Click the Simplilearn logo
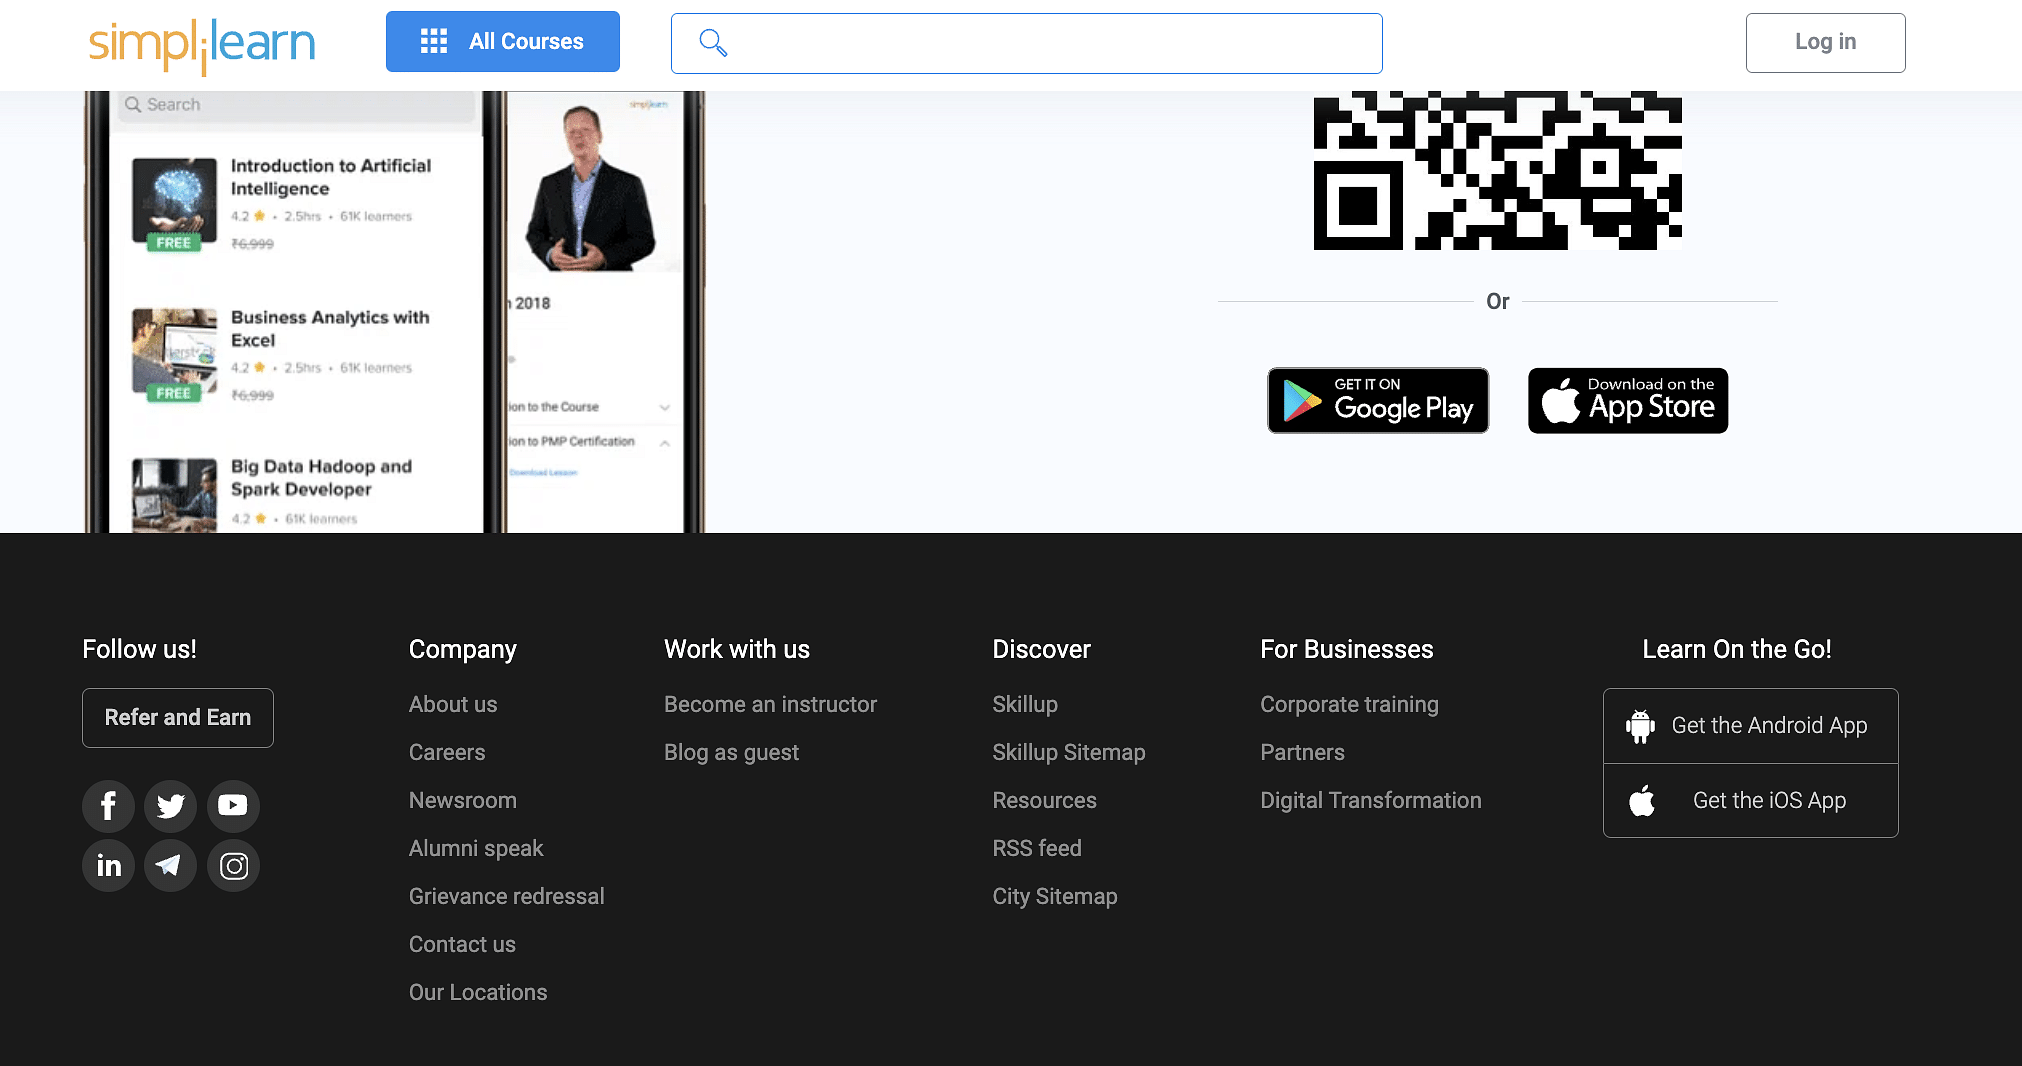 point(202,45)
